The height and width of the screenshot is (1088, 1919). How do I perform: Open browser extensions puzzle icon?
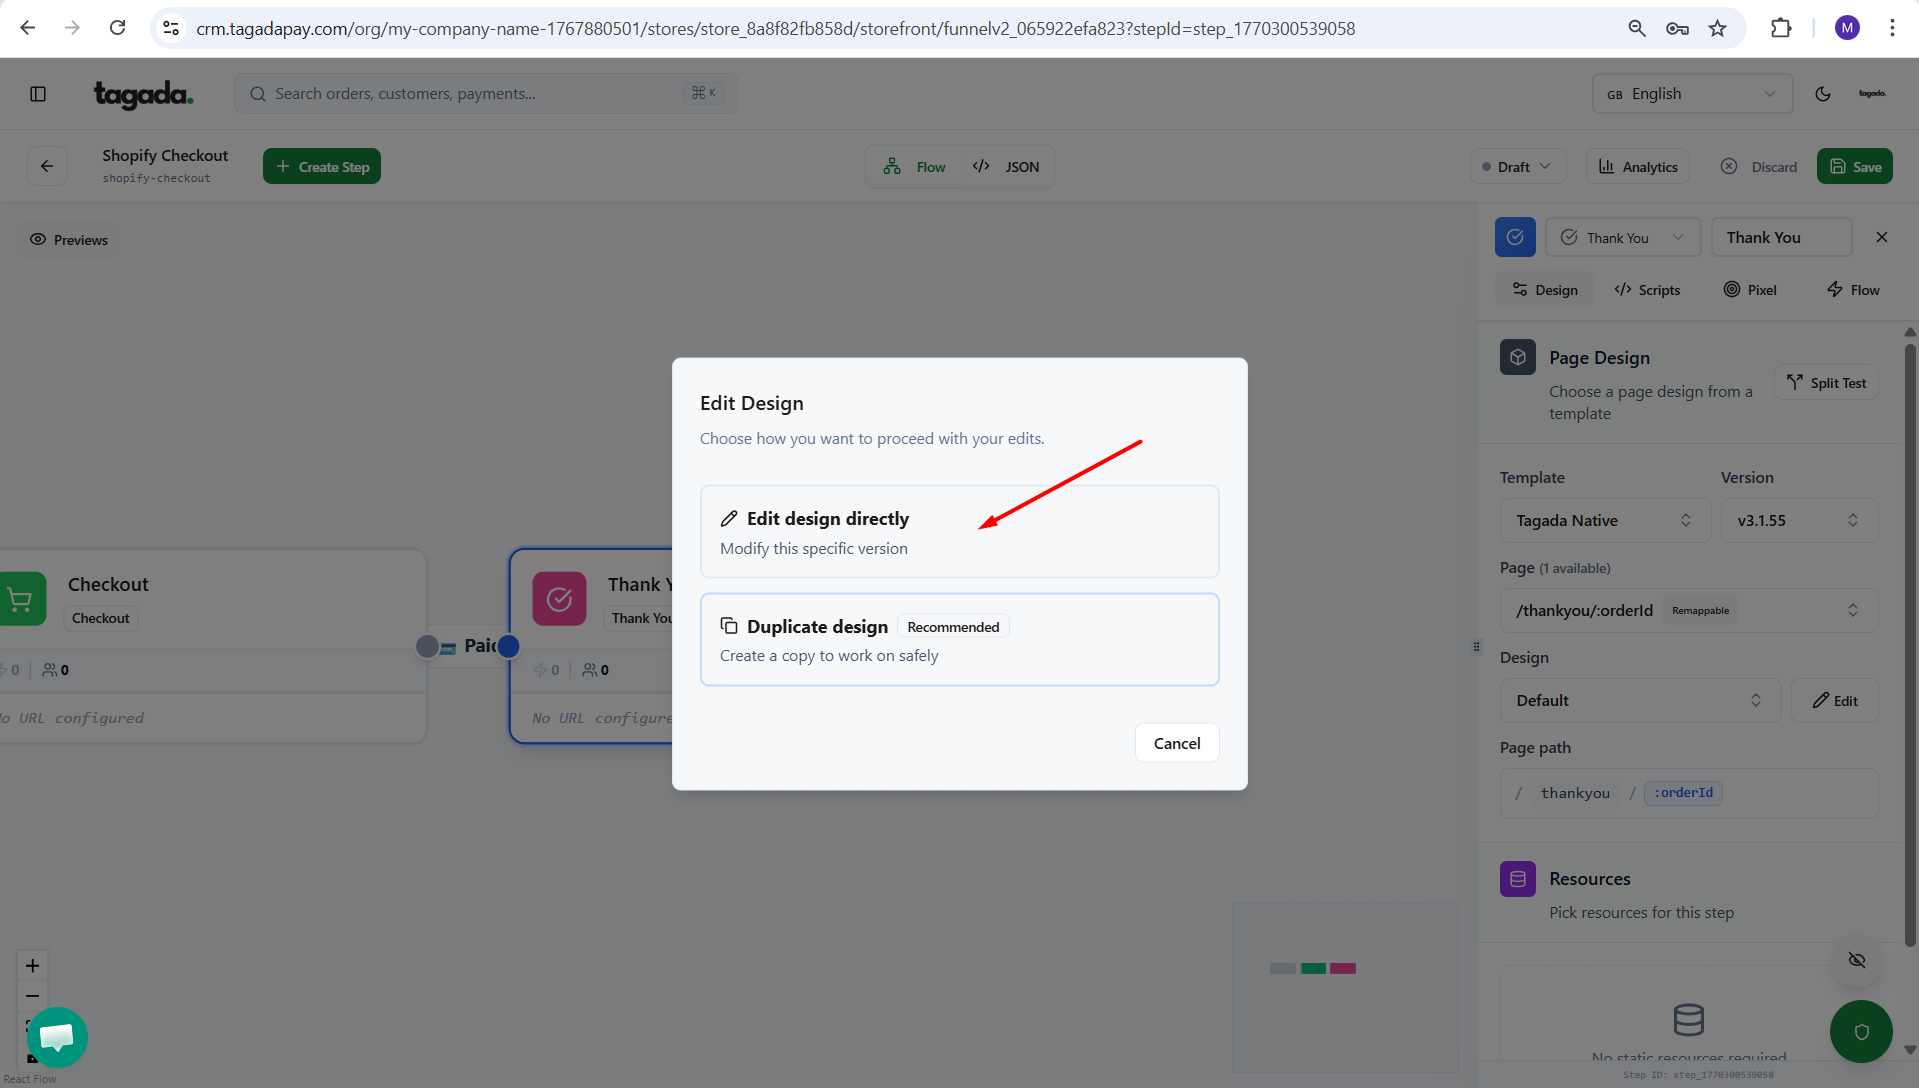point(1780,28)
